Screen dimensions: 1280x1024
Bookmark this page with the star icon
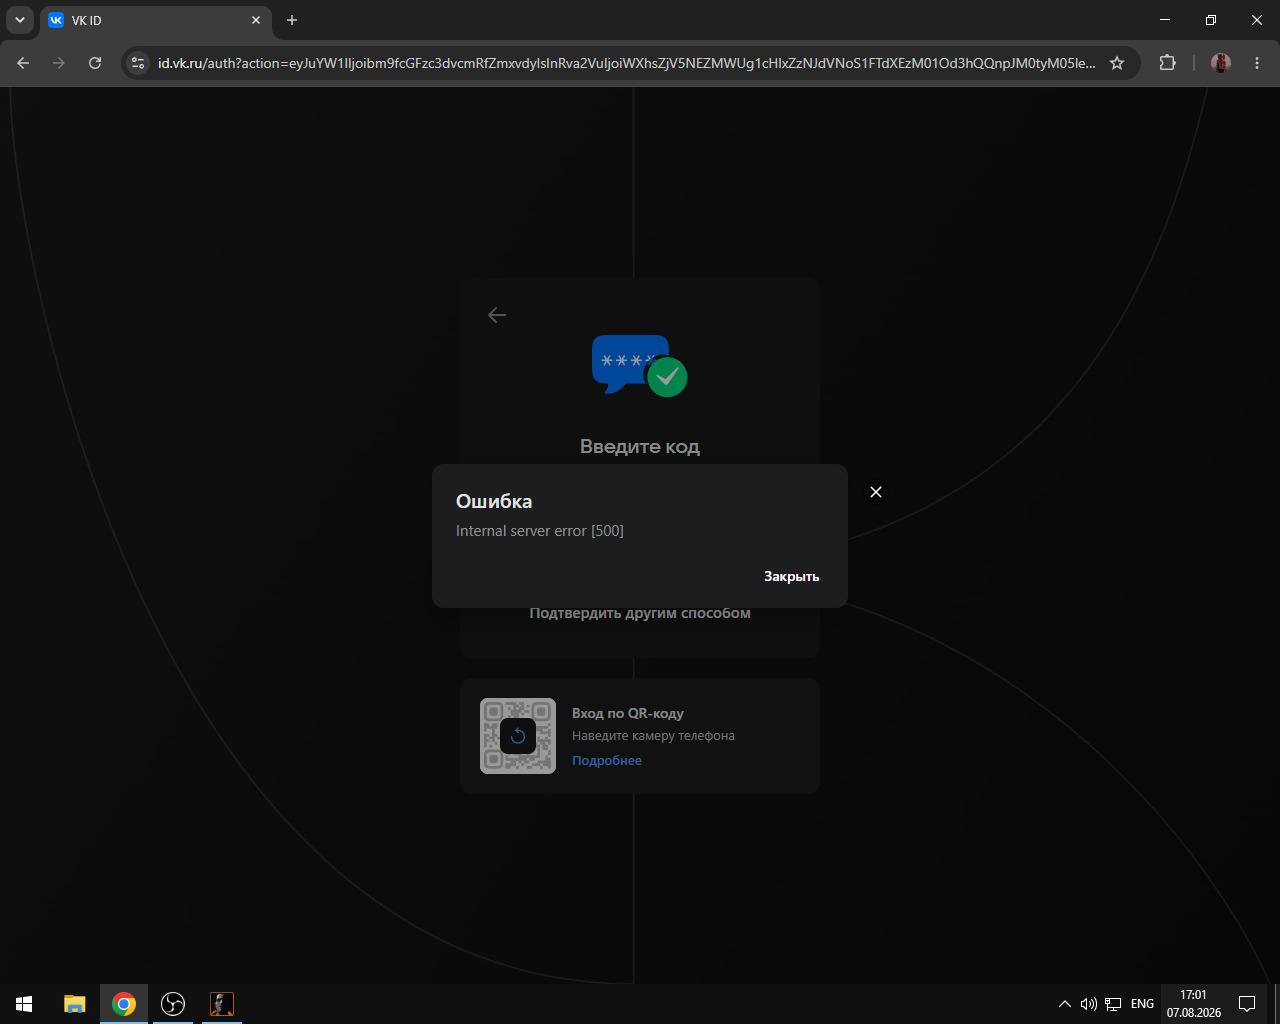point(1117,63)
